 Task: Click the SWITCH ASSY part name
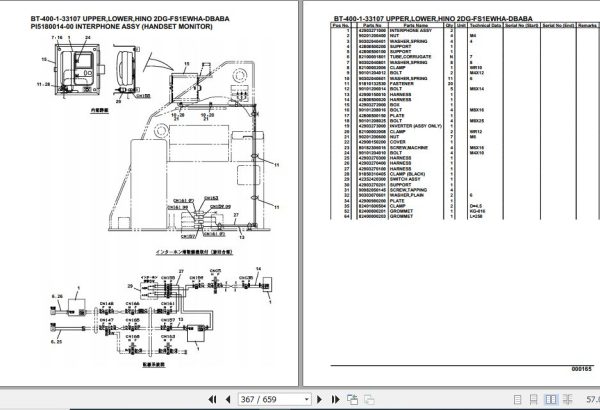[405, 179]
